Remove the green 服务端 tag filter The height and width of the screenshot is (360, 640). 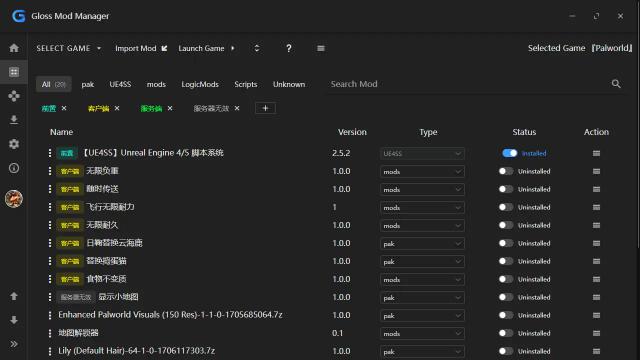tap(170, 108)
